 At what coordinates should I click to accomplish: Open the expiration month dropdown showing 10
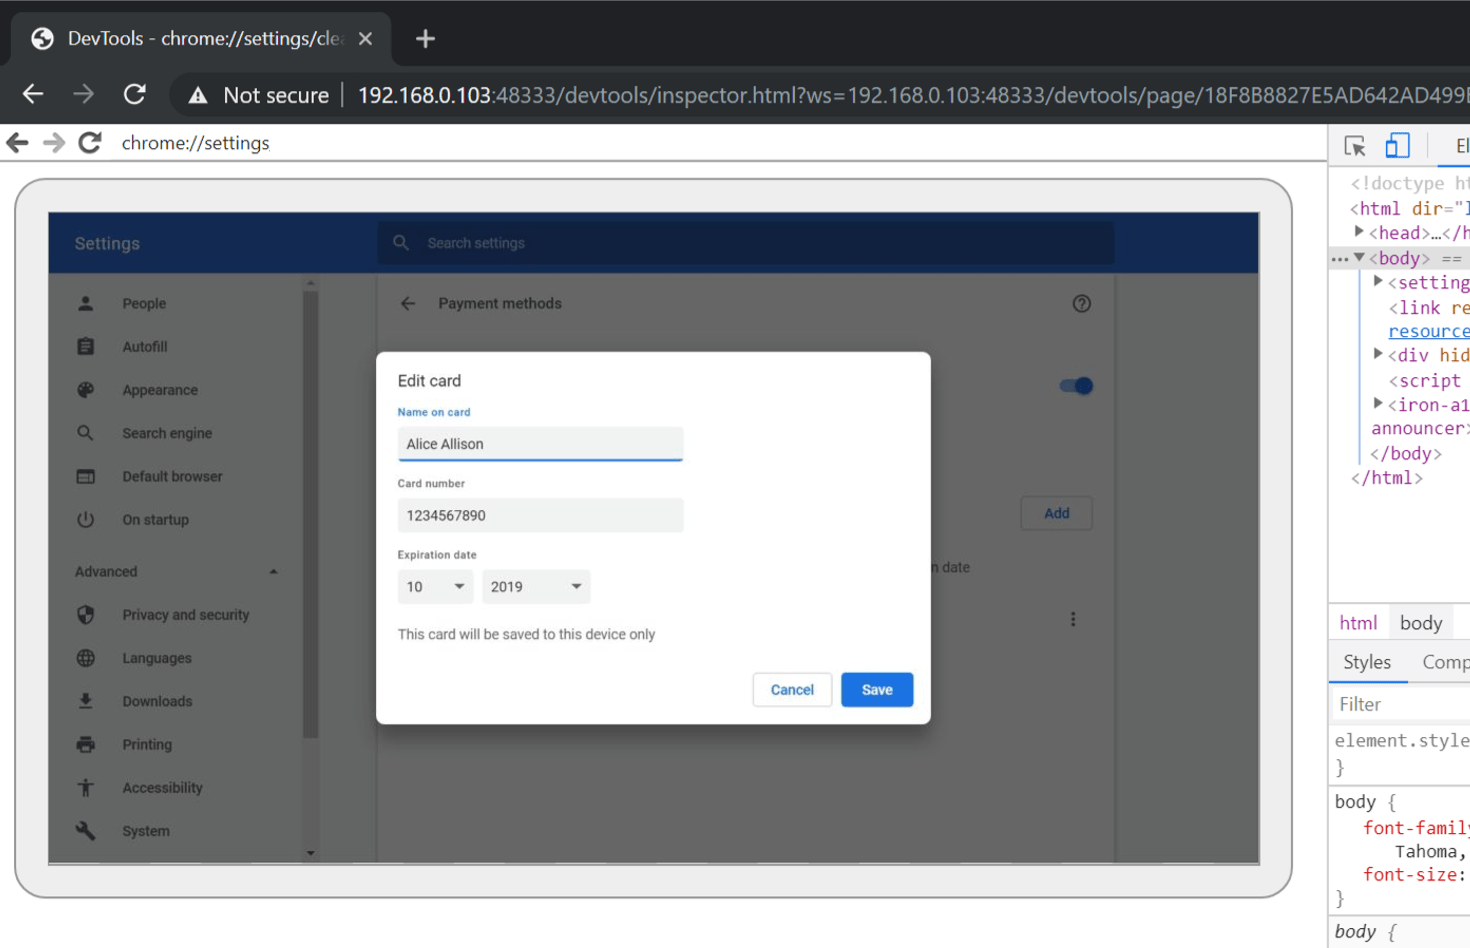click(435, 587)
